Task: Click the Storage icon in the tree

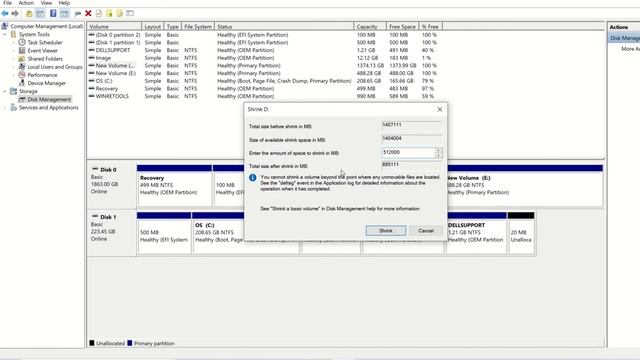Action: click(13, 91)
